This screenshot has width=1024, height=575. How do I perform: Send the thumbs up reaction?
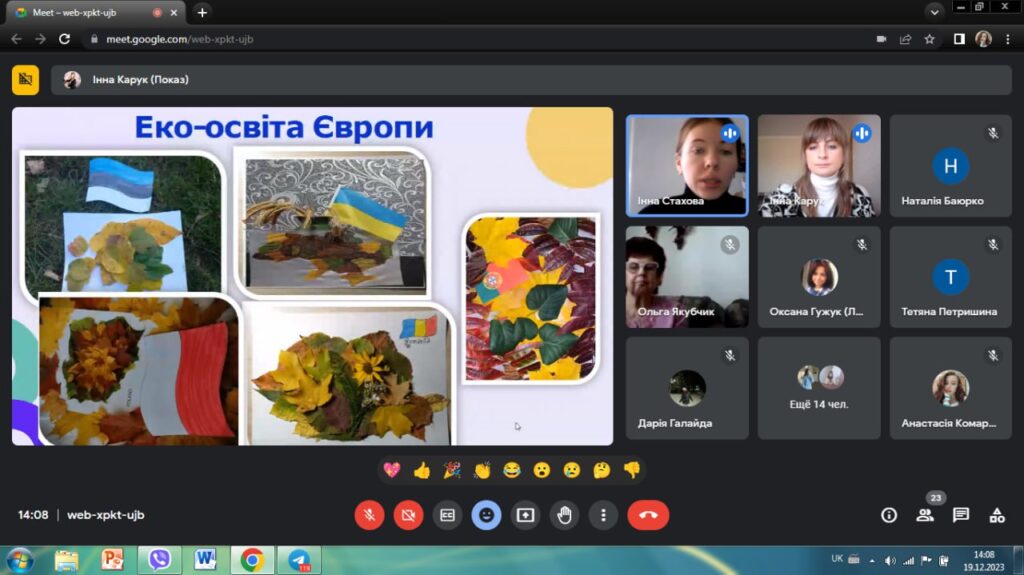pos(421,470)
